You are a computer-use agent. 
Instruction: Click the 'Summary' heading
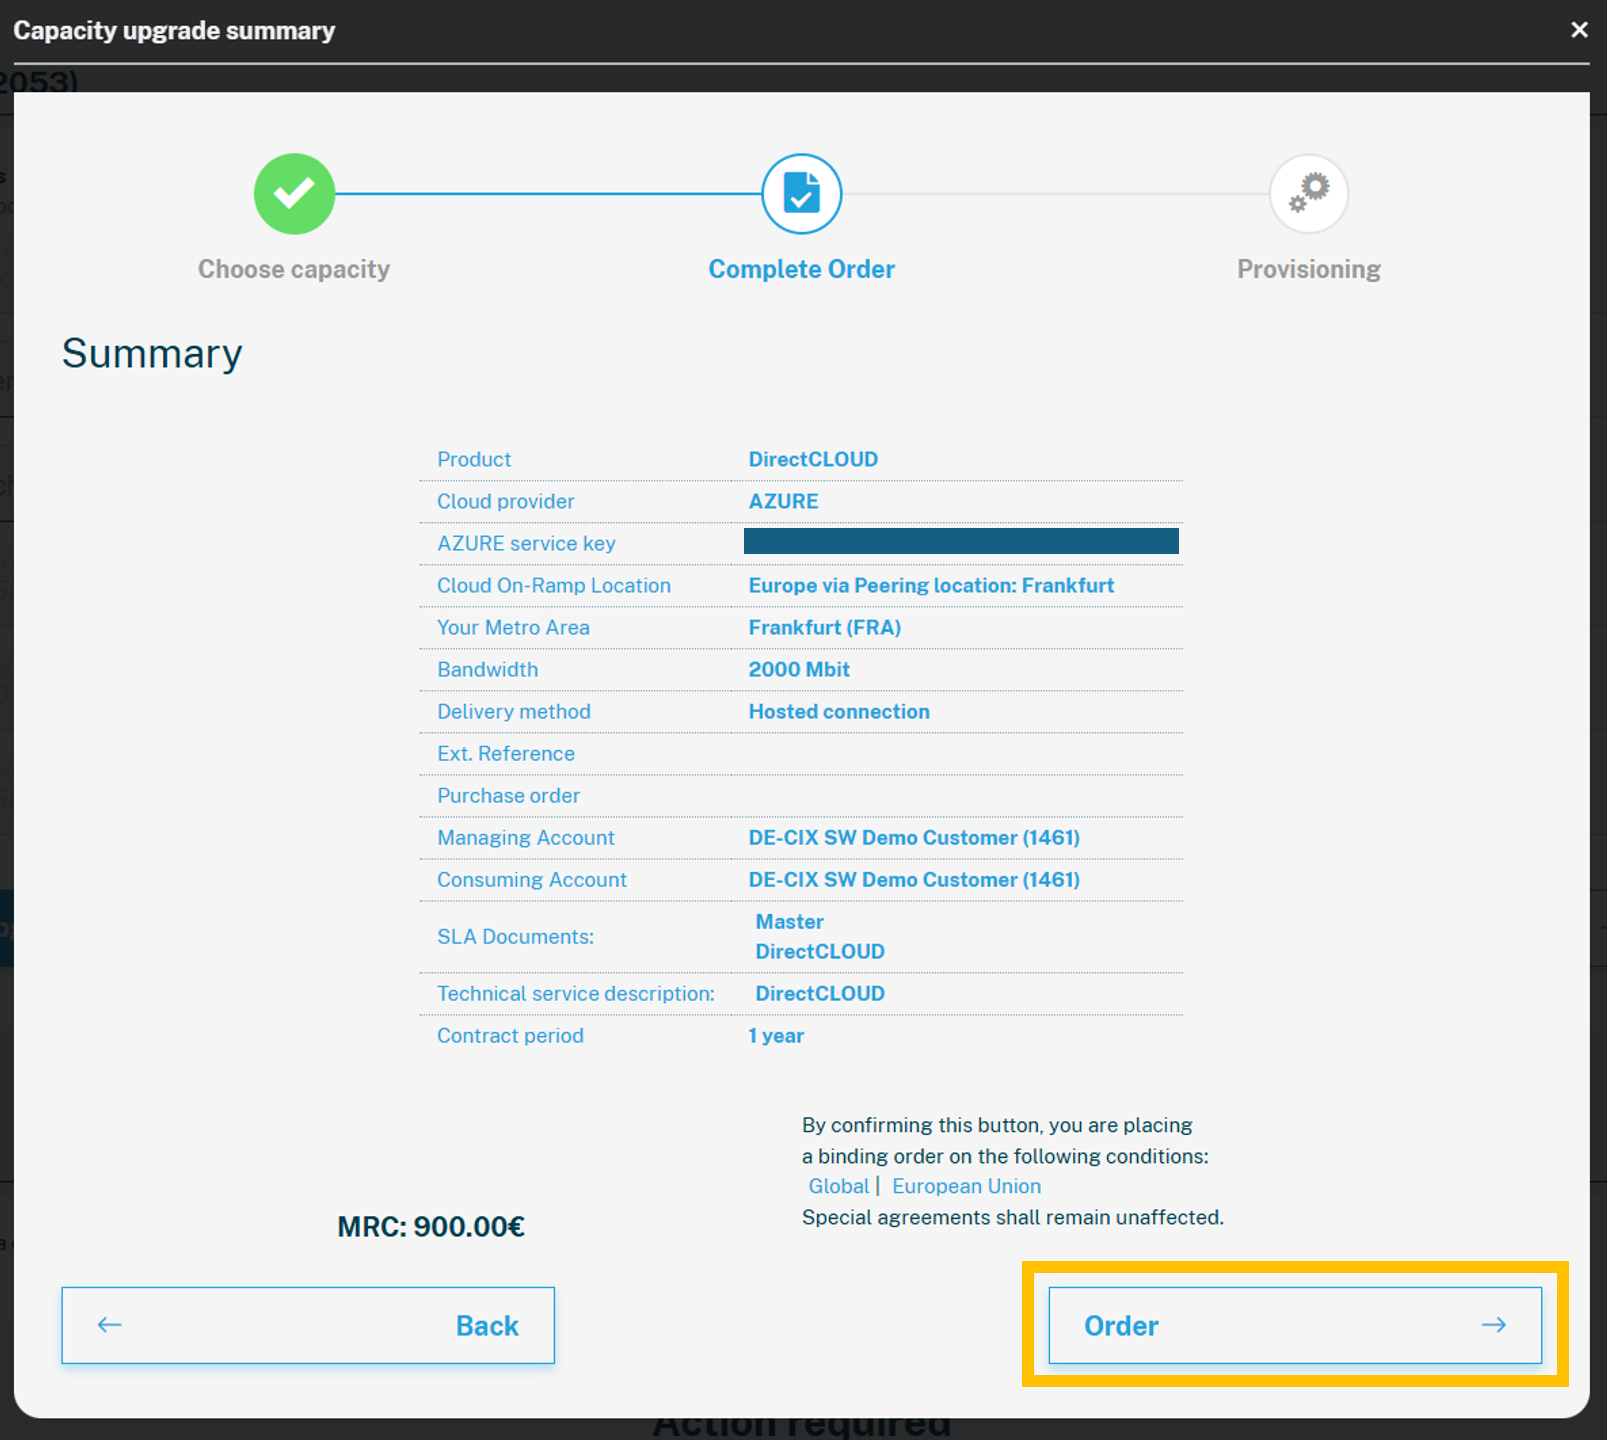[152, 354]
